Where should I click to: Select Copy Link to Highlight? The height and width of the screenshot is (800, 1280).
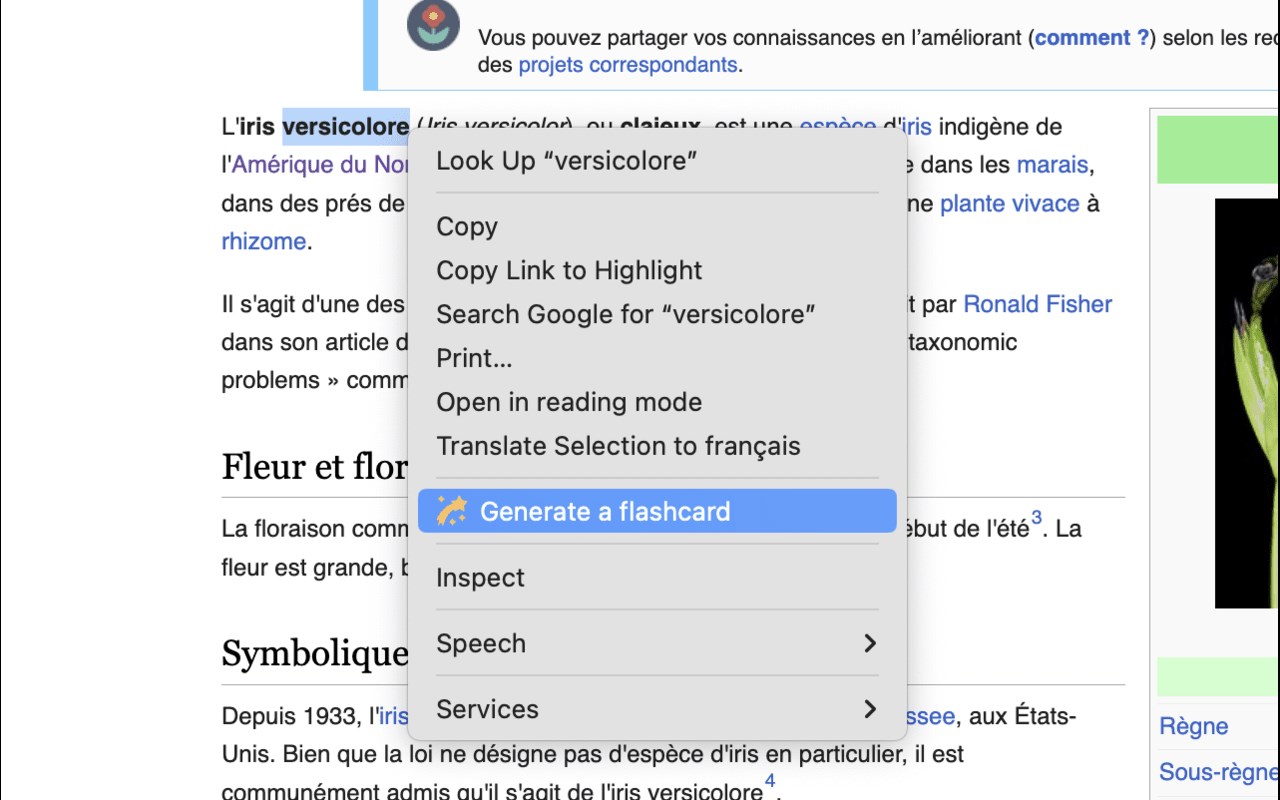pos(569,271)
